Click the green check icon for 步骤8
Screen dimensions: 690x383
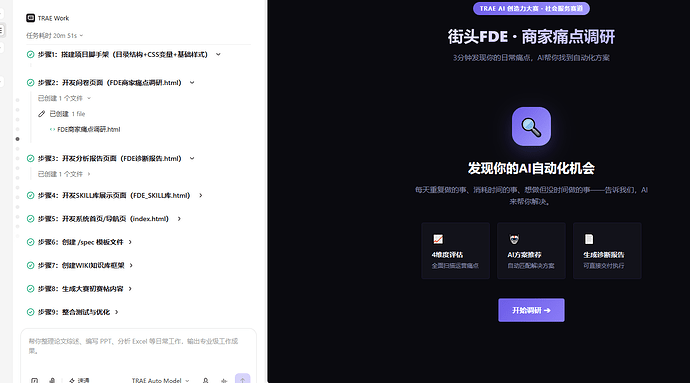30,289
